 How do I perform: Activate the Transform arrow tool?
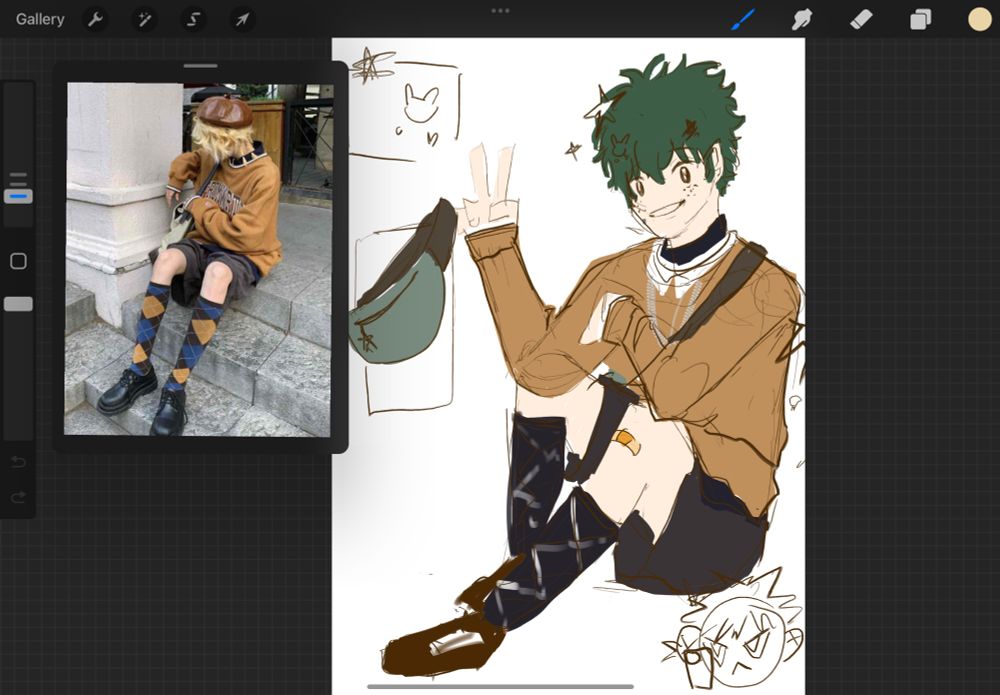point(242,20)
